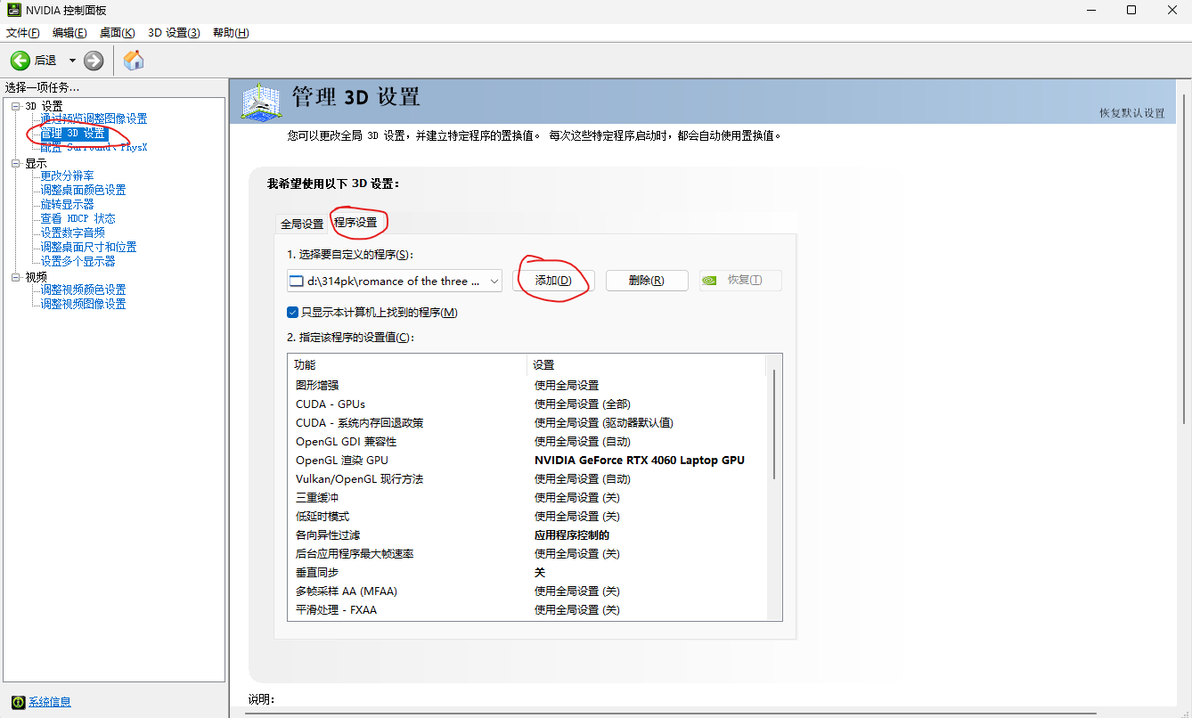
Task: Collapse the 显示 tree node
Action: click(x=16, y=163)
